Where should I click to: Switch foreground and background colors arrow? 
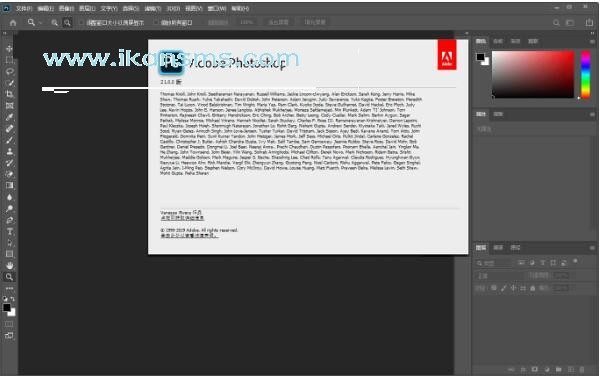pos(13,299)
